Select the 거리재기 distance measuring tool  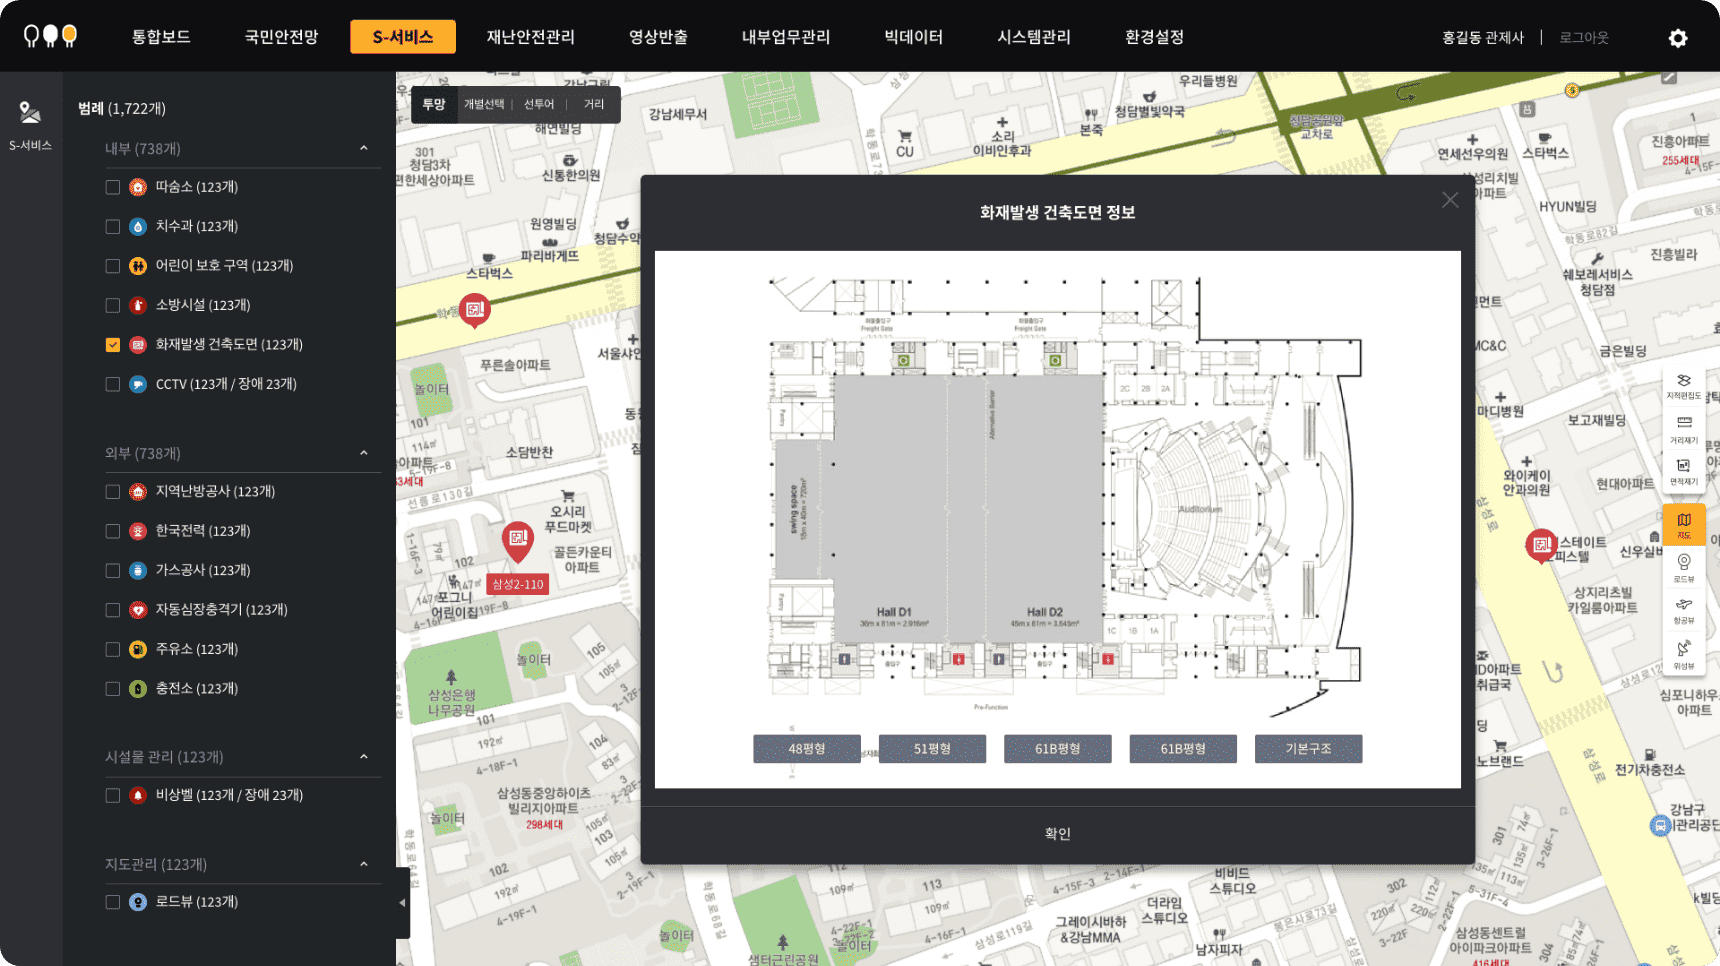(x=1684, y=430)
